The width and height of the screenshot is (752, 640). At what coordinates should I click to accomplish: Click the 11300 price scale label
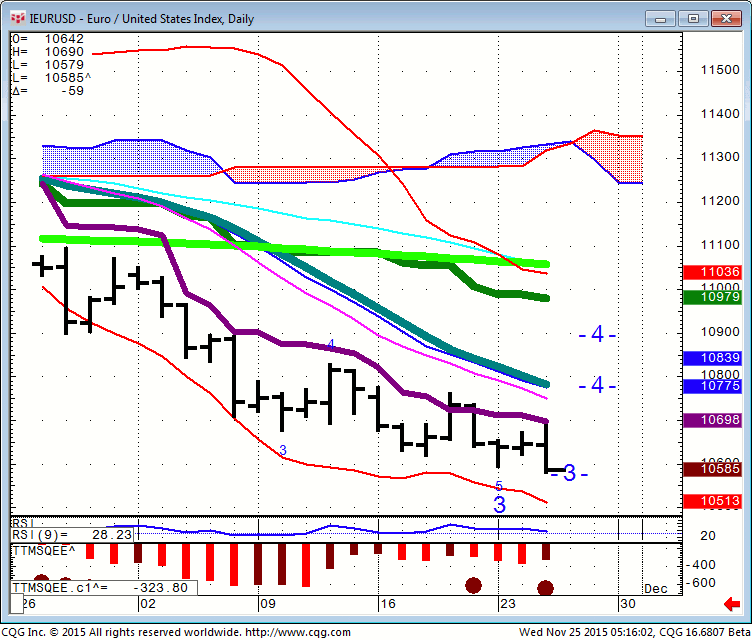[720, 157]
